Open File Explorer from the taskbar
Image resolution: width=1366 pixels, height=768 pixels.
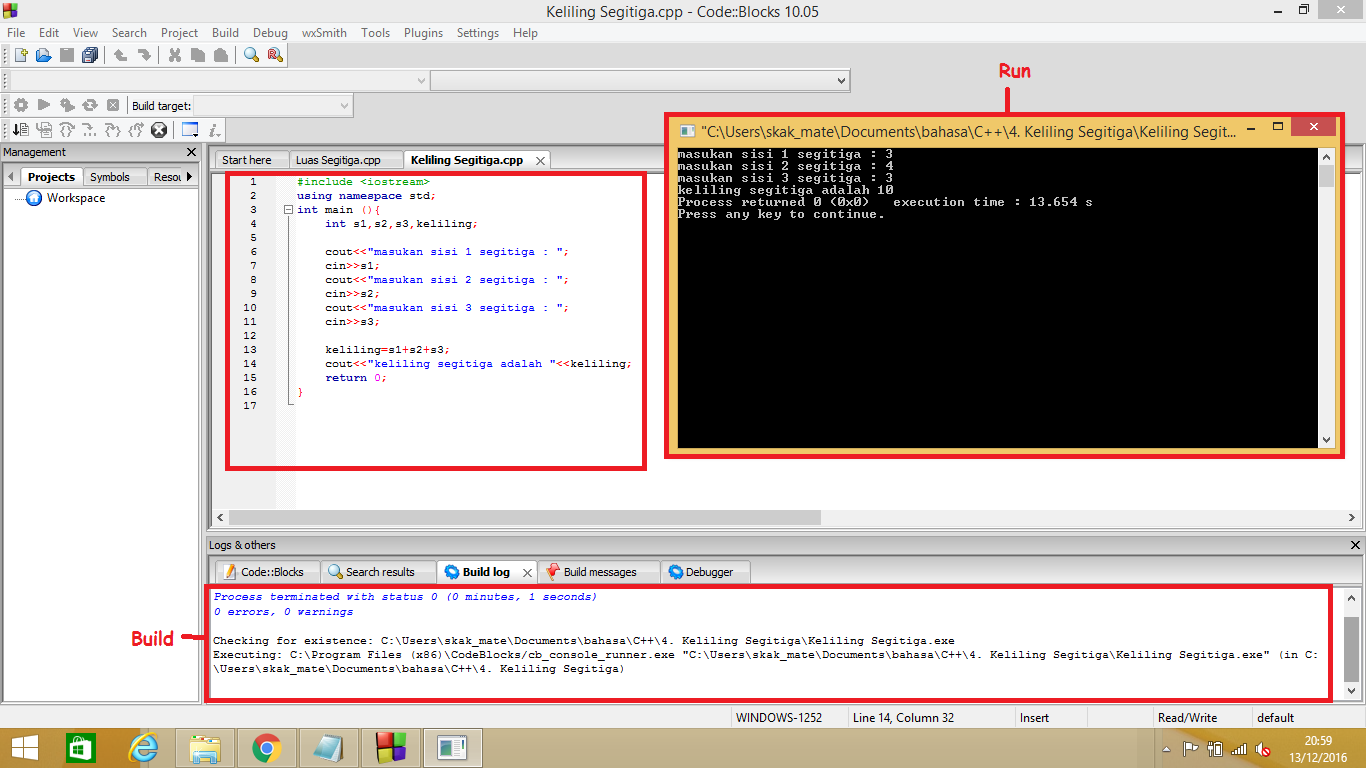(x=205, y=748)
